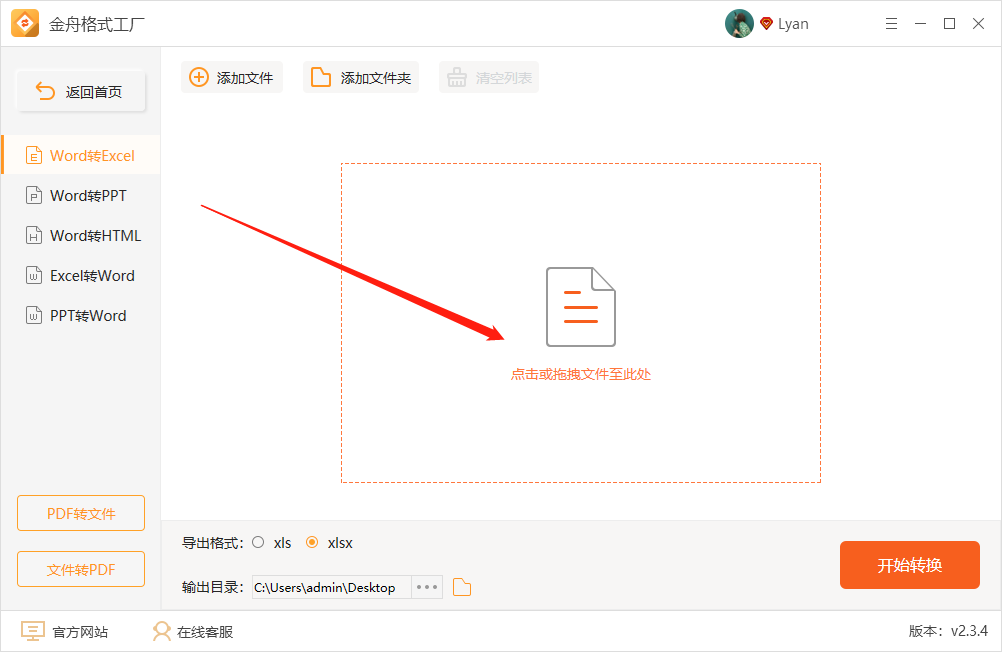Click 添加文件夹 add folder button
Viewport: 1002px width, 652px height.
coord(361,77)
